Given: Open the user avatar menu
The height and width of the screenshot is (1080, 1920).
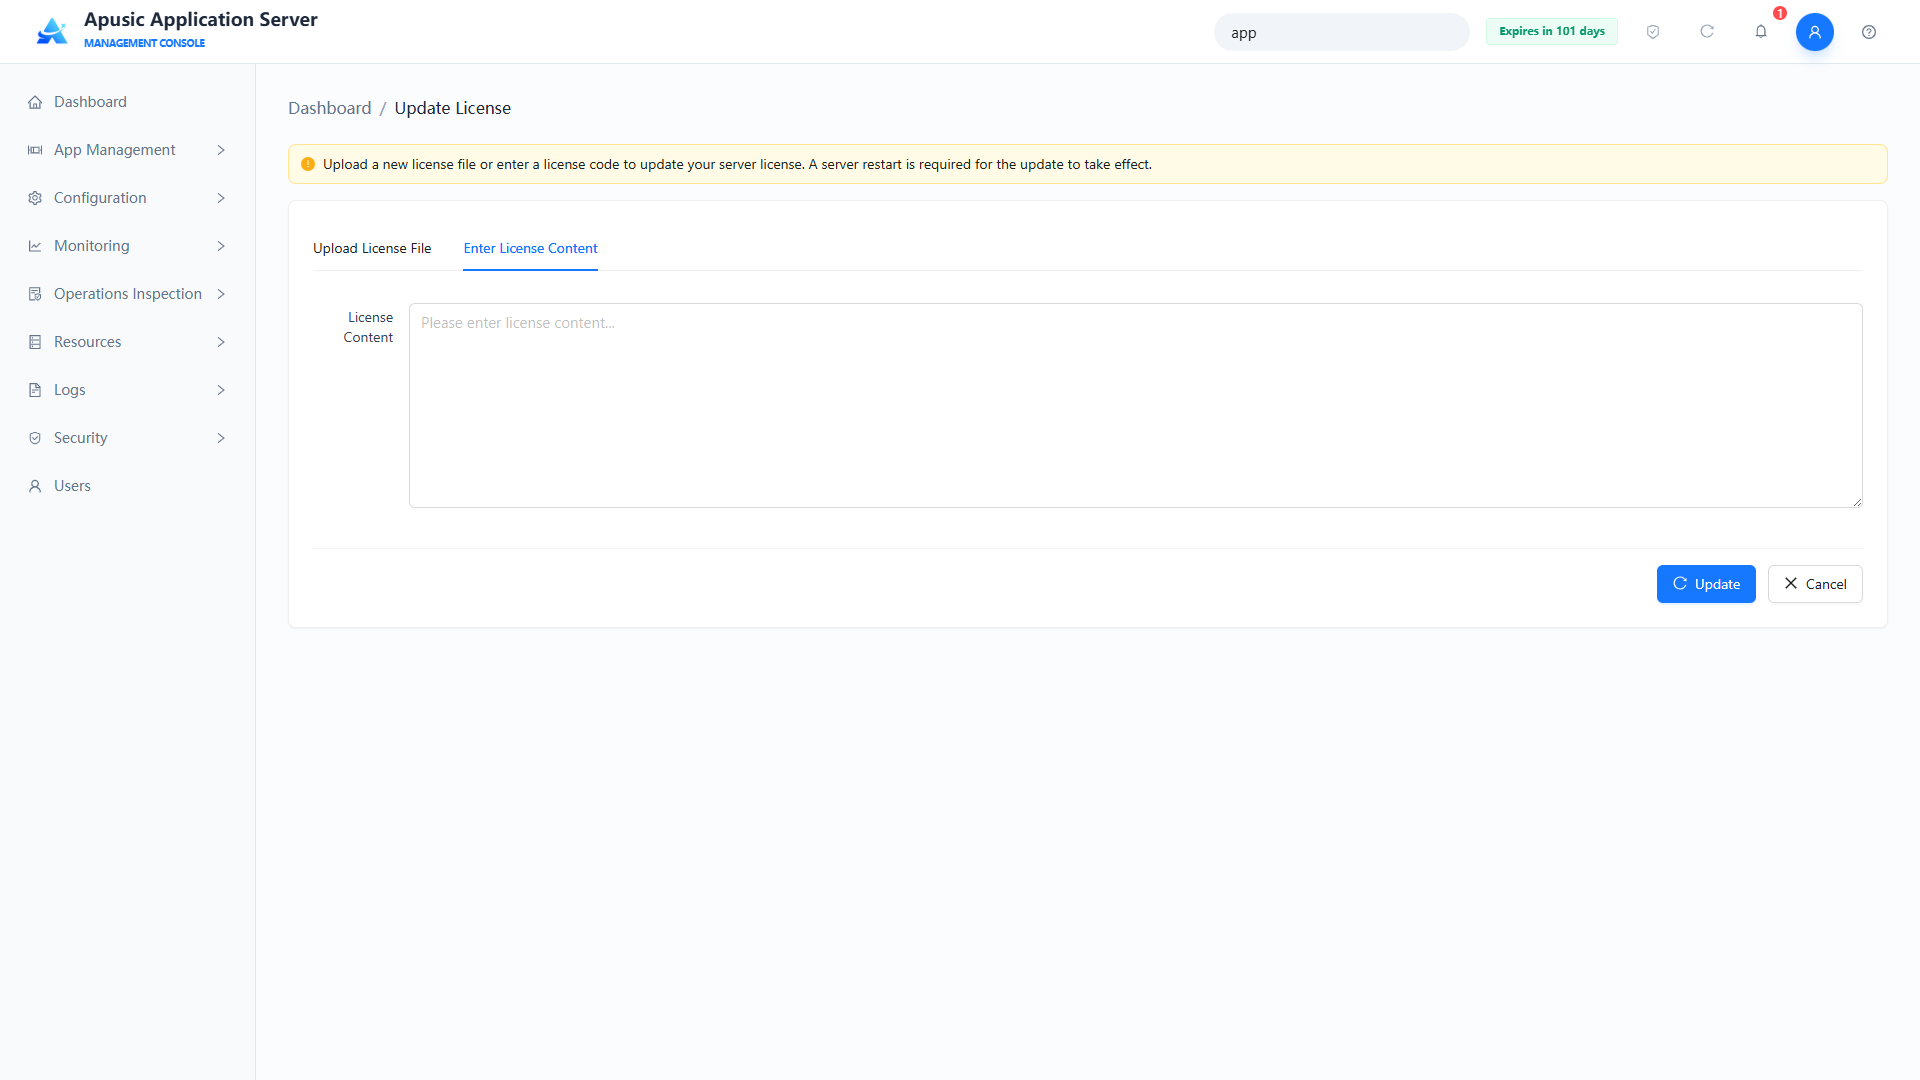Looking at the screenshot, I should [x=1815, y=32].
